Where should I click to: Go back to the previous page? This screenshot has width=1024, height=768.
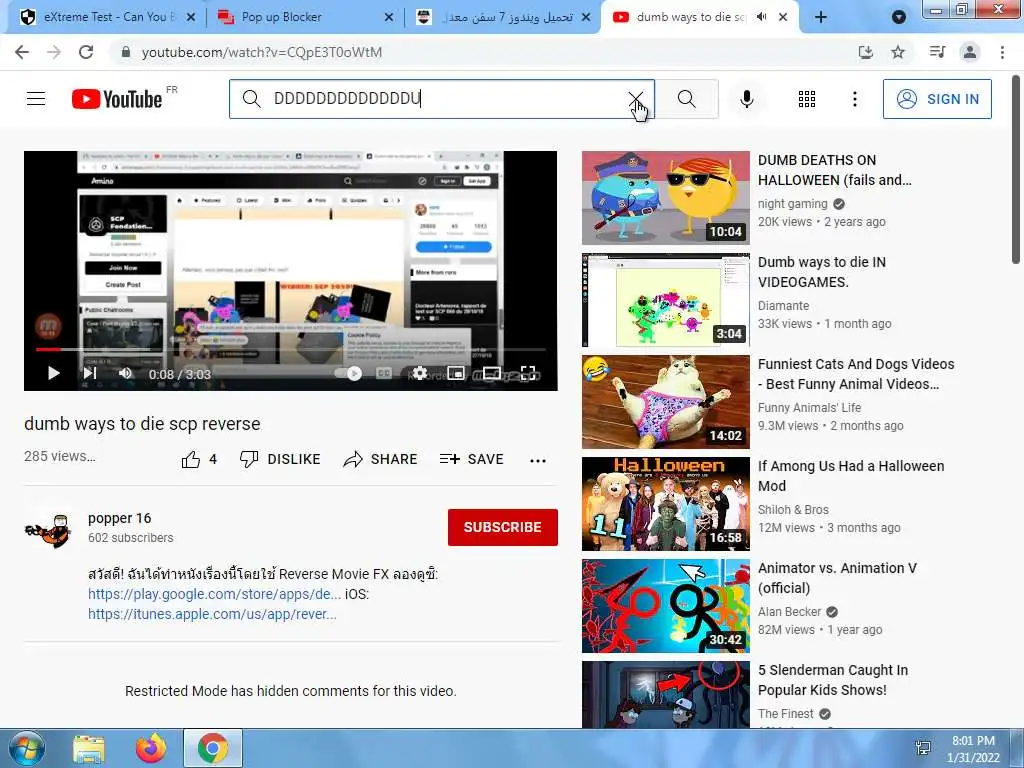pyautogui.click(x=22, y=52)
